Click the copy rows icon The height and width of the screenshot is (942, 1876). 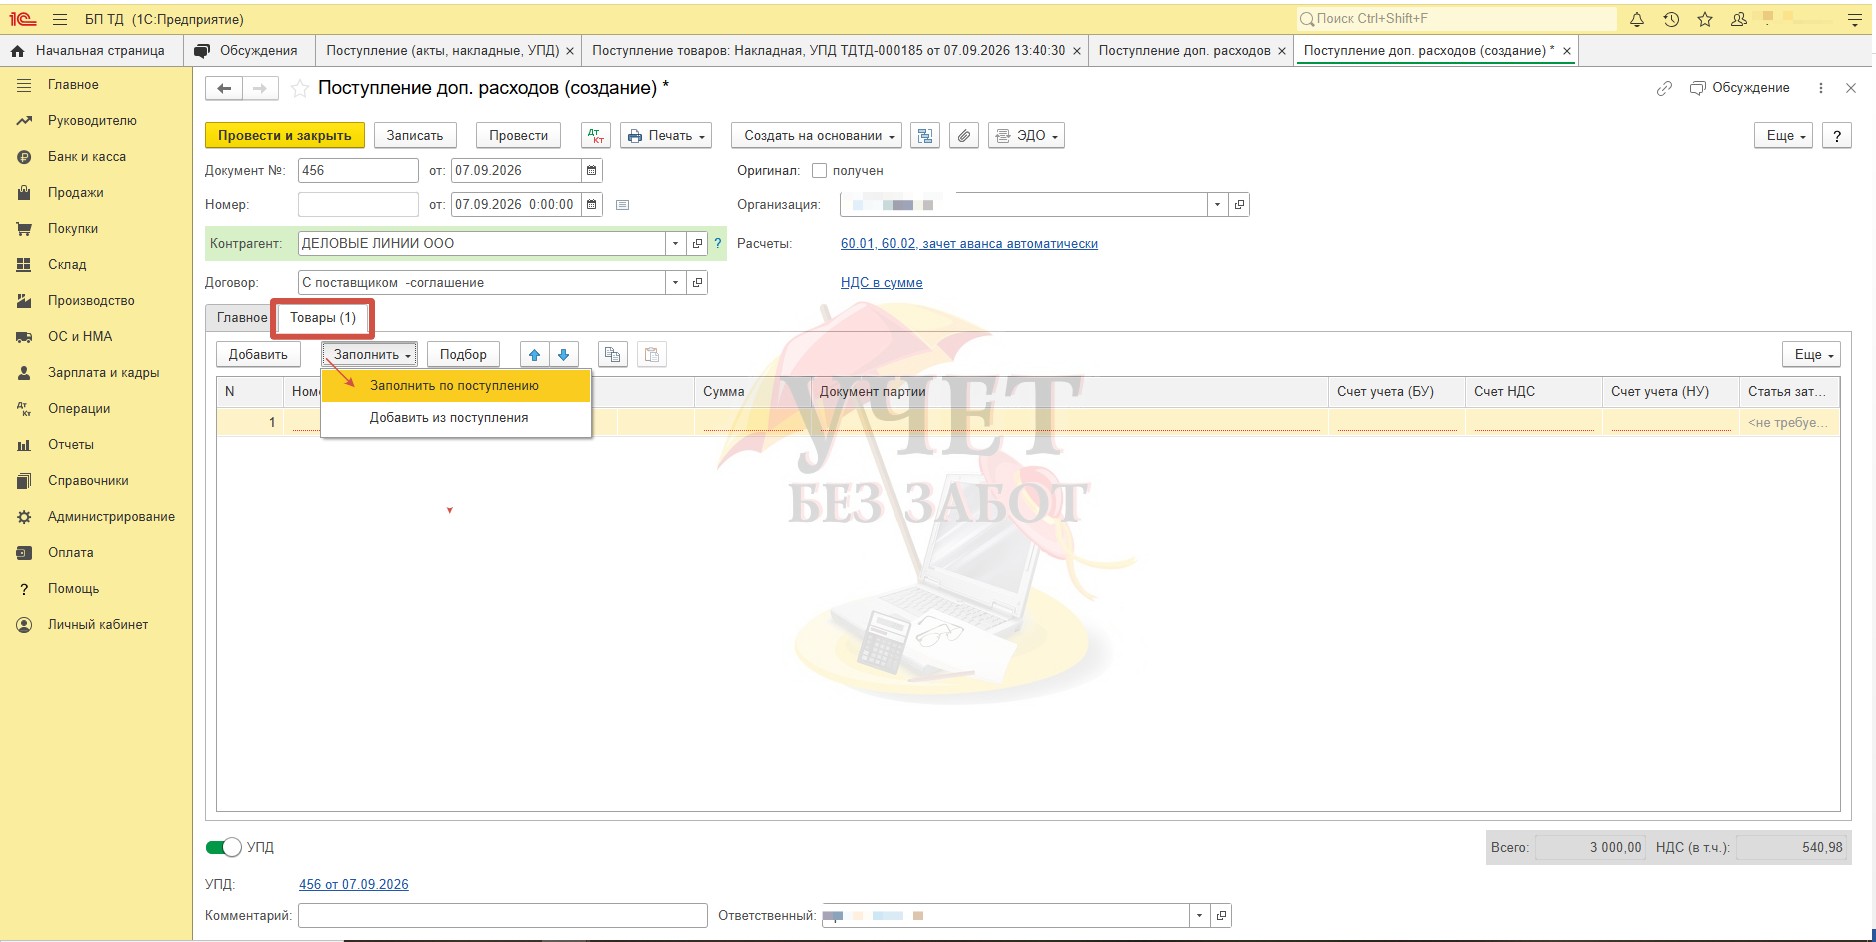click(x=613, y=355)
